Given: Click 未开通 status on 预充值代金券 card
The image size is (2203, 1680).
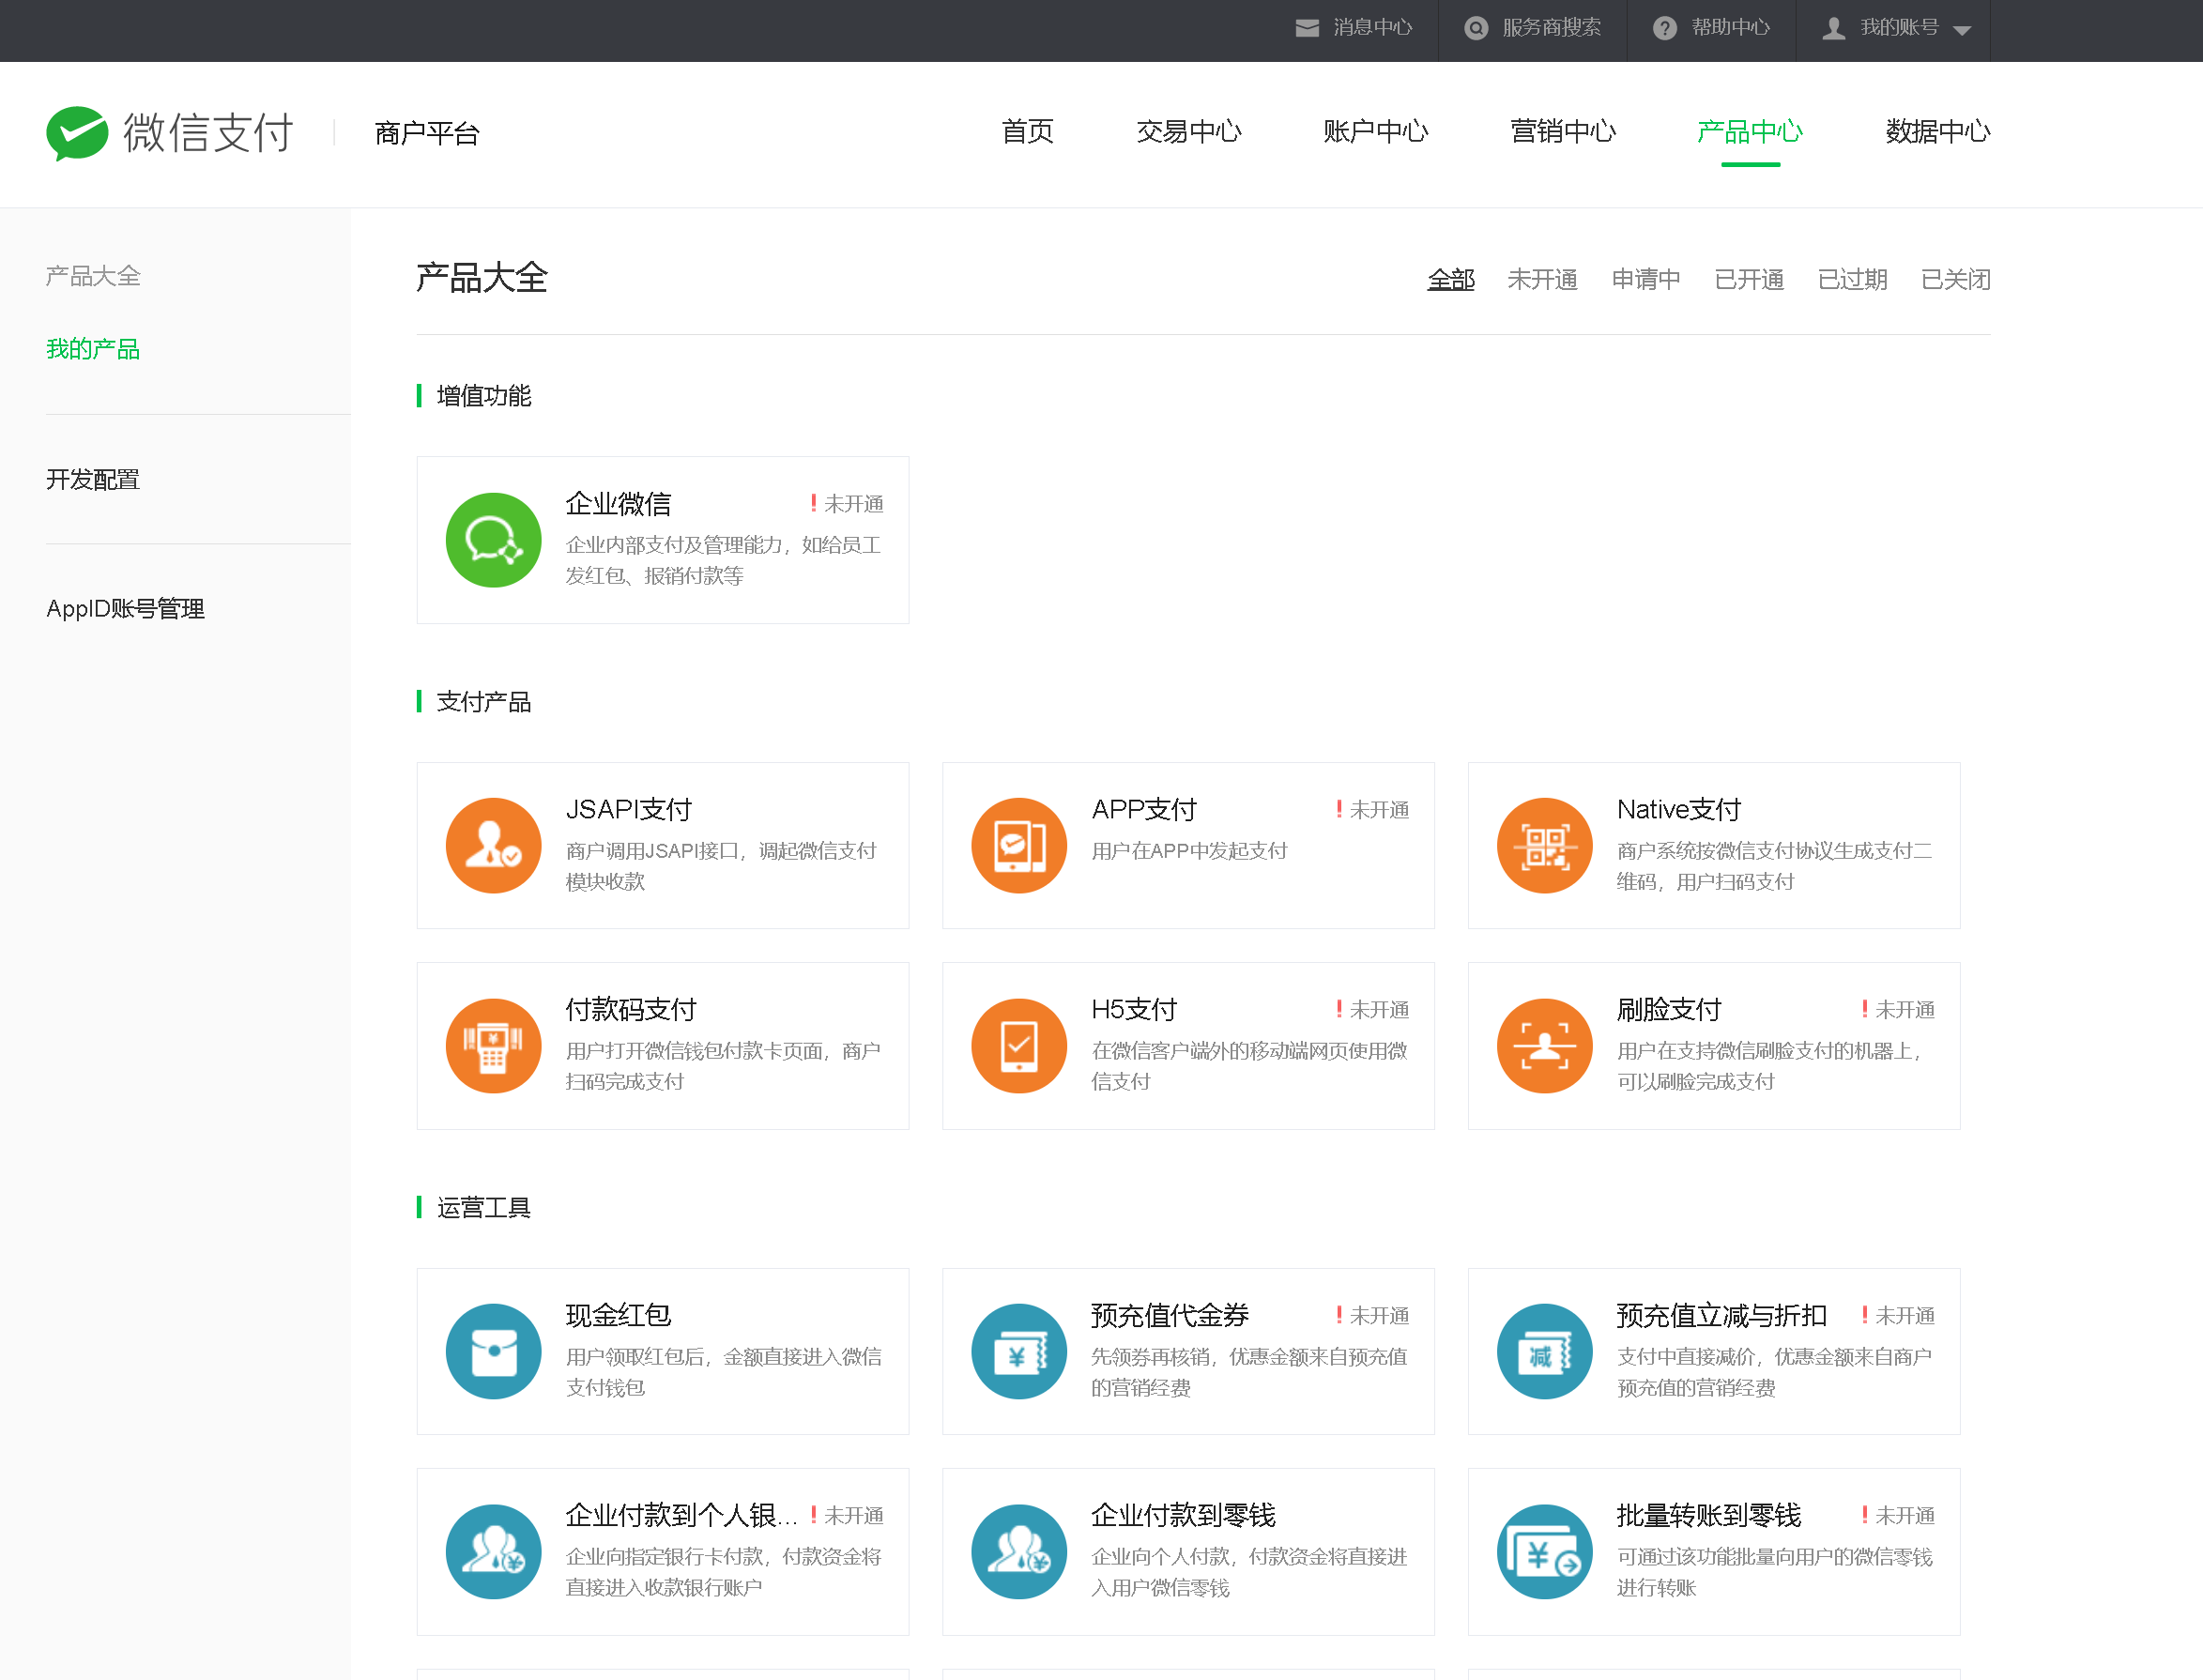Looking at the screenshot, I should click(1373, 1315).
